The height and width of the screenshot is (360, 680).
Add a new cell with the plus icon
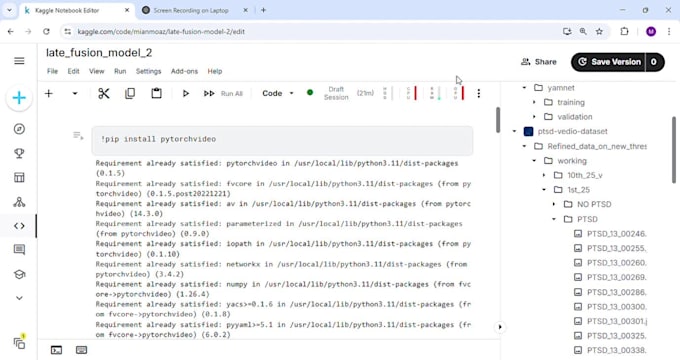[x=49, y=93]
